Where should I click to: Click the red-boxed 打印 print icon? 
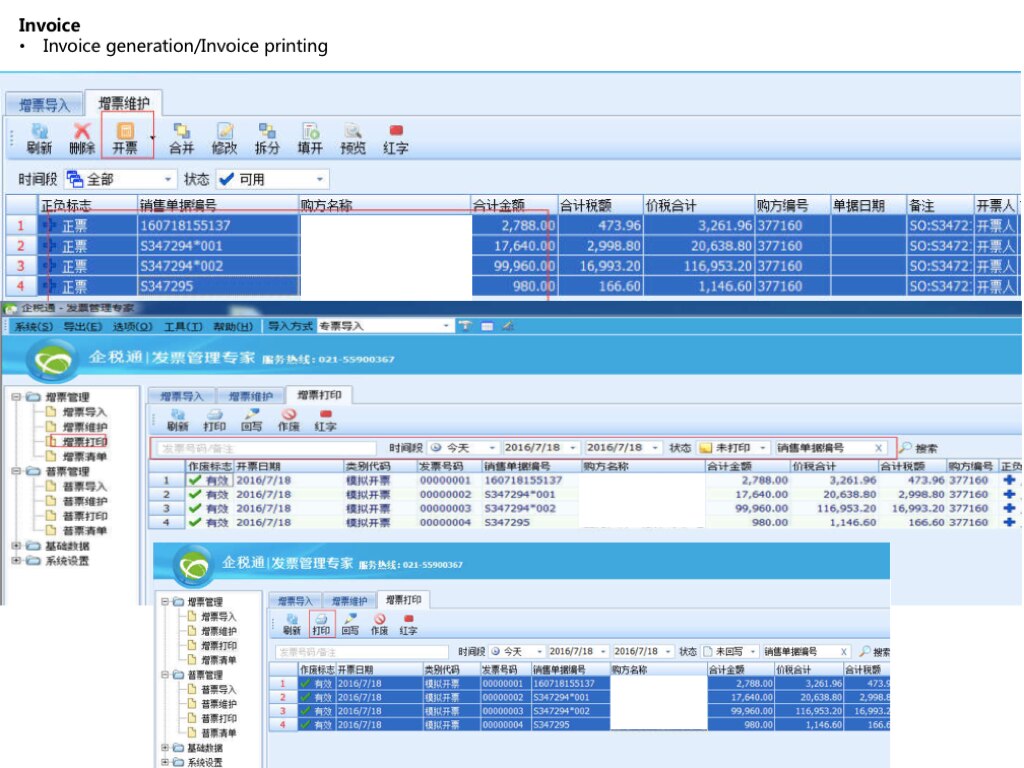tap(321, 624)
